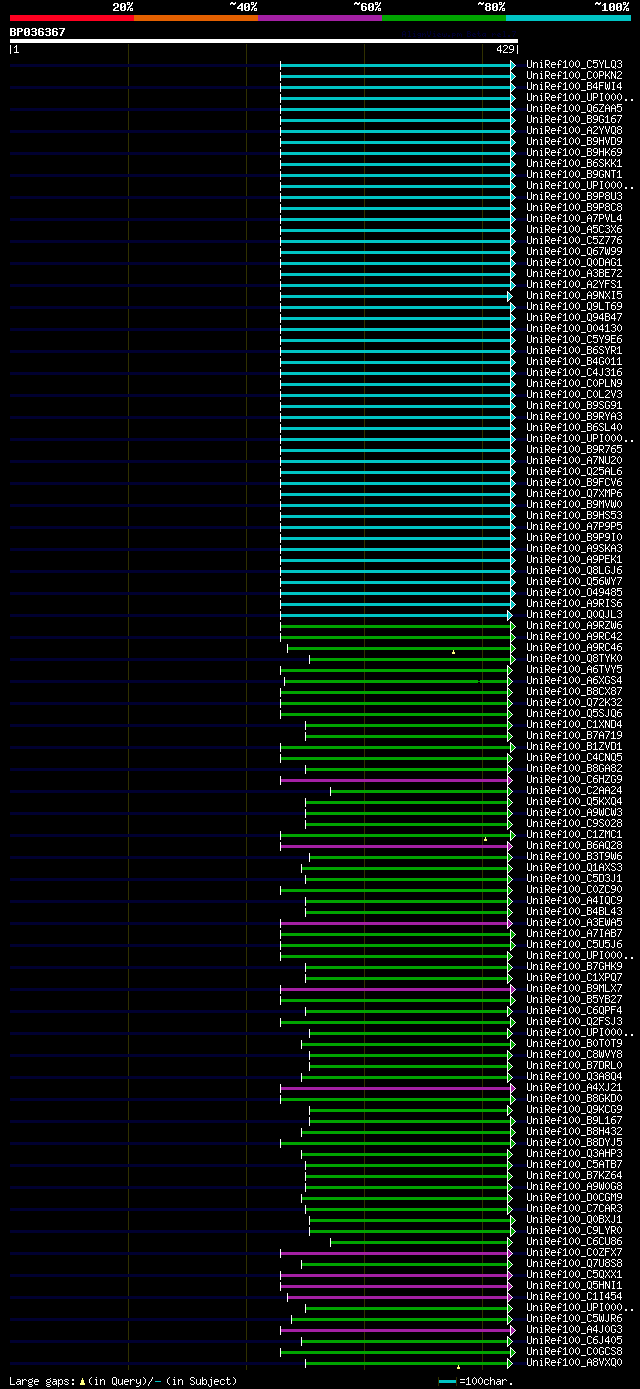640x1389 pixels.
Task: Click the UniRef100_A7NU20 label
Action: (574, 461)
